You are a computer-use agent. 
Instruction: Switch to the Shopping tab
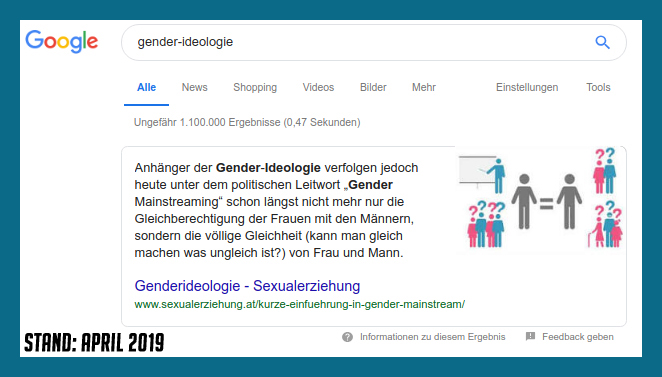click(x=255, y=87)
